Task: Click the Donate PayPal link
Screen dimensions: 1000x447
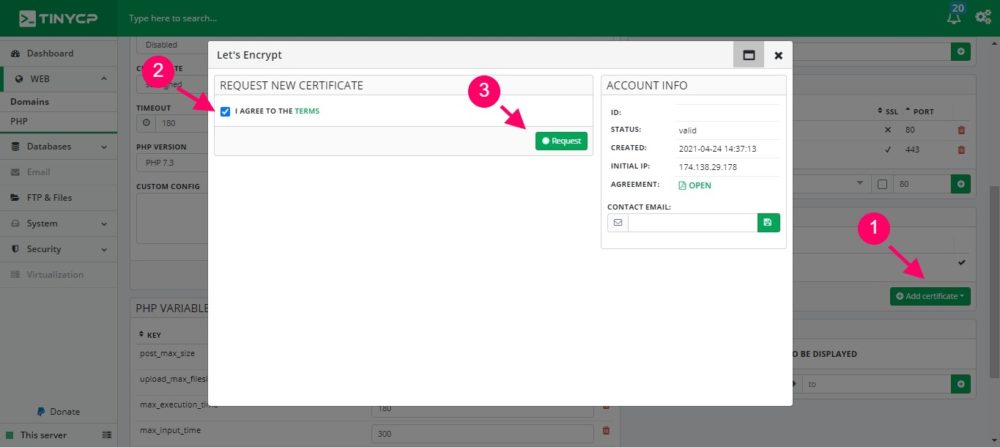Action: (59, 412)
